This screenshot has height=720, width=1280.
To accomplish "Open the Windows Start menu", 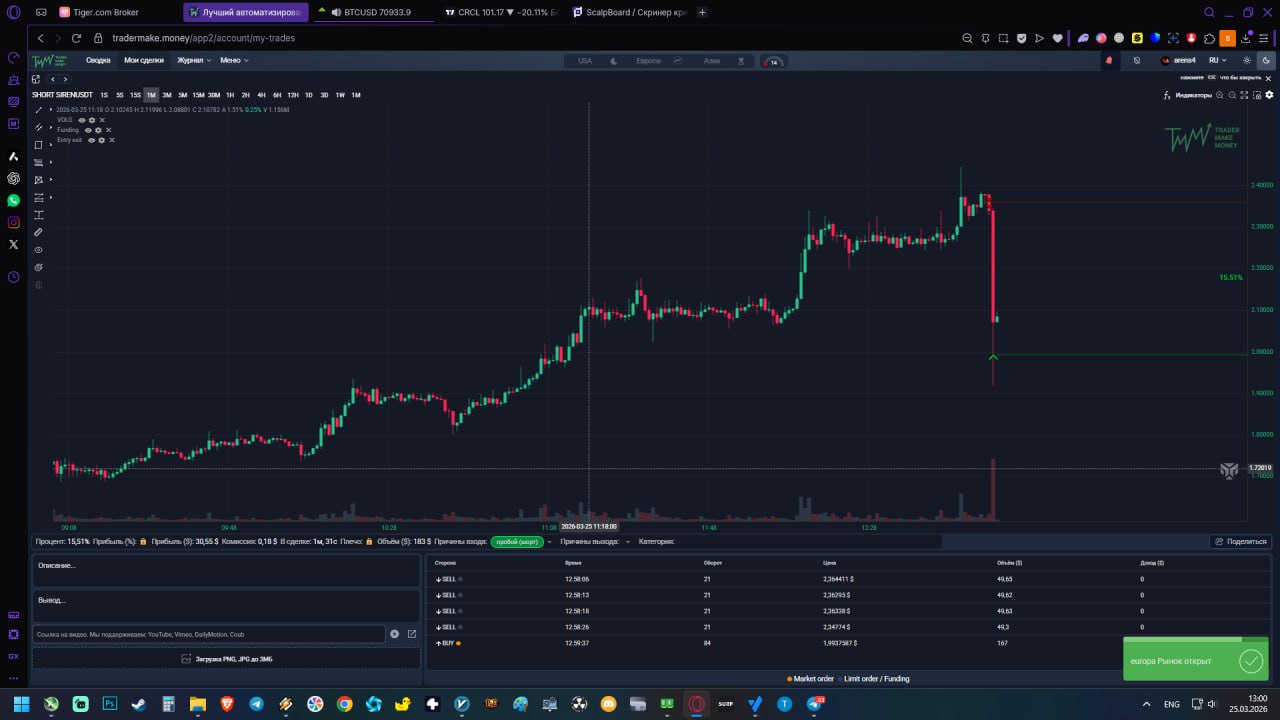I will (x=21, y=704).
